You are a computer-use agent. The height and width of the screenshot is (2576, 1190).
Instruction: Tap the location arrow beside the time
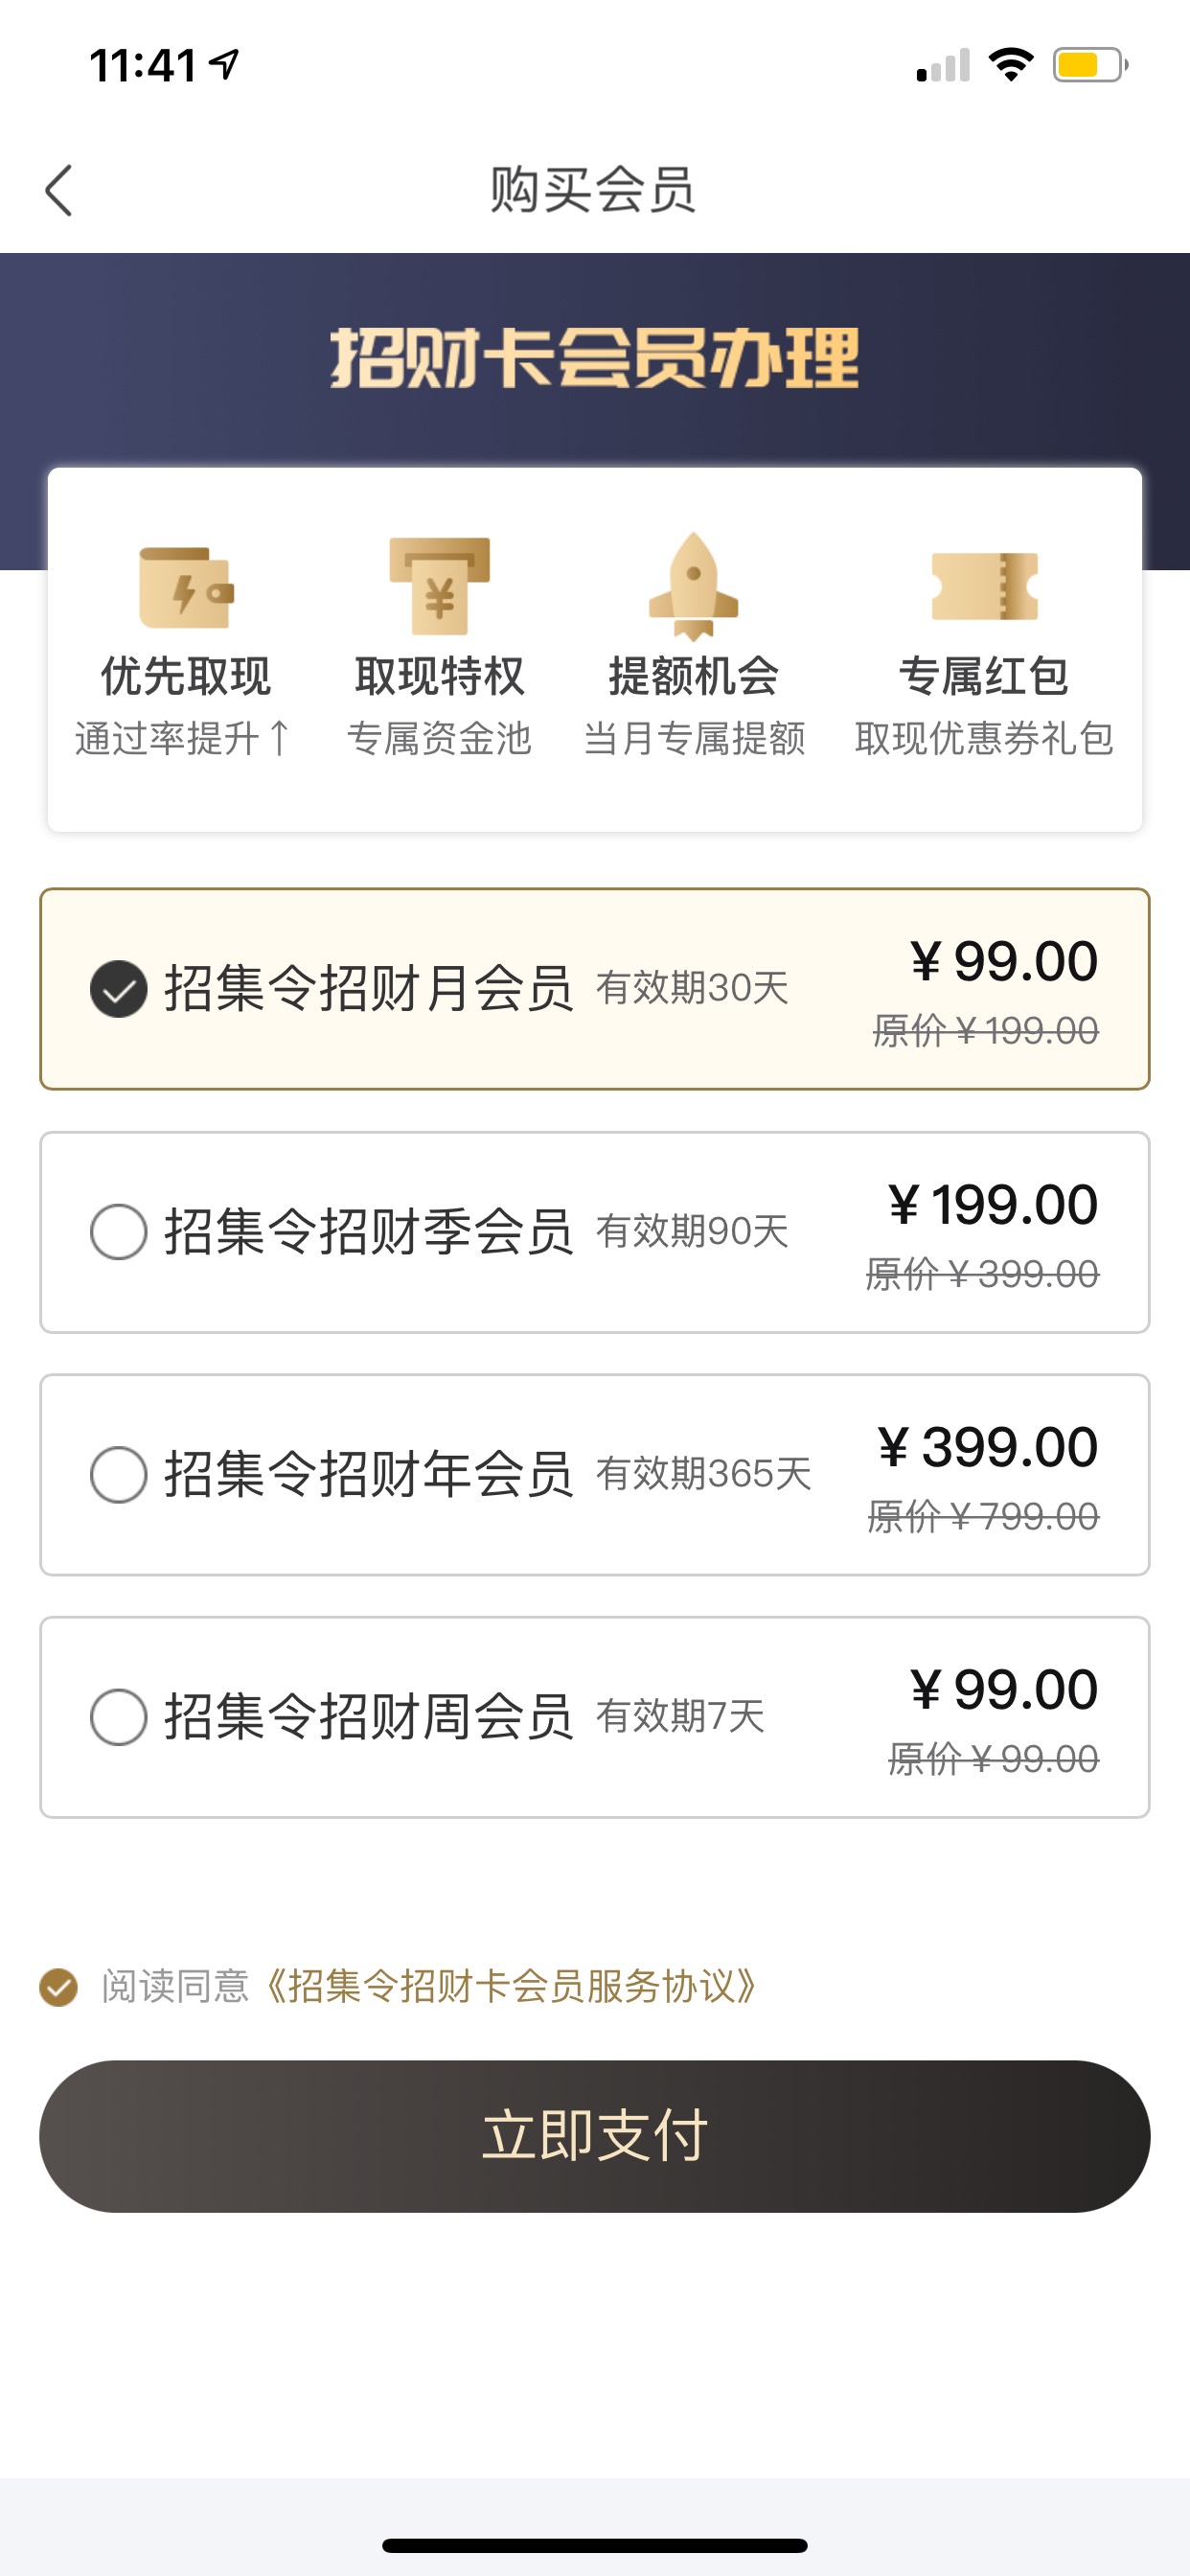[x=225, y=65]
